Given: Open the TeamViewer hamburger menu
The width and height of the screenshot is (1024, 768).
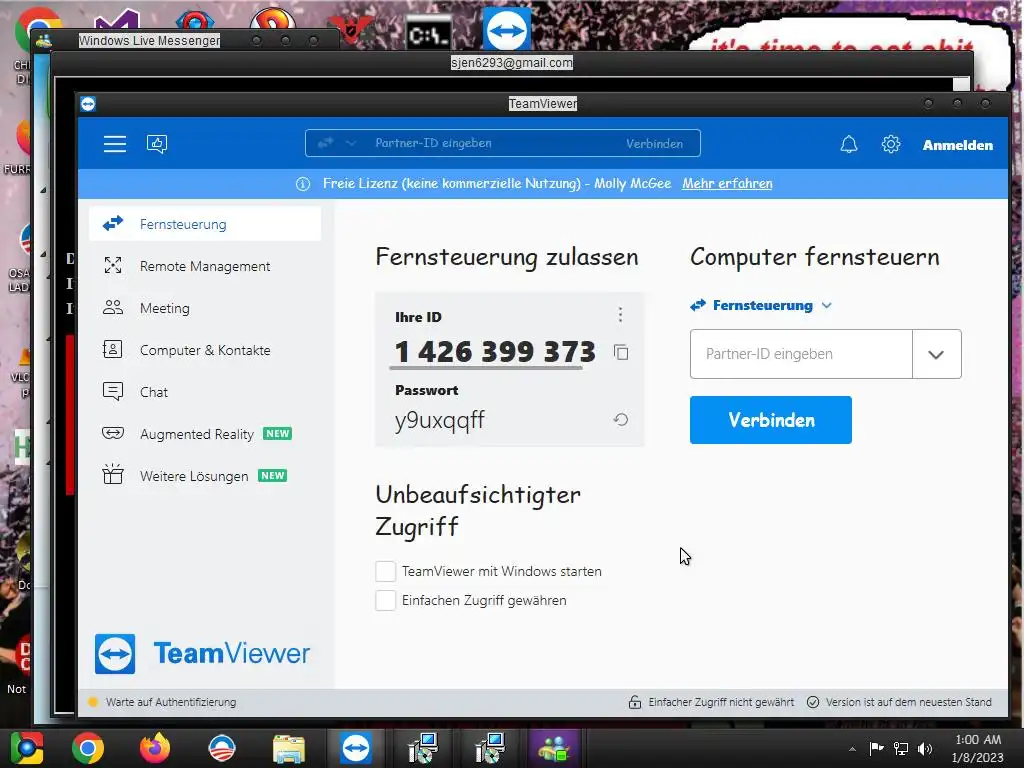Looking at the screenshot, I should coord(115,144).
